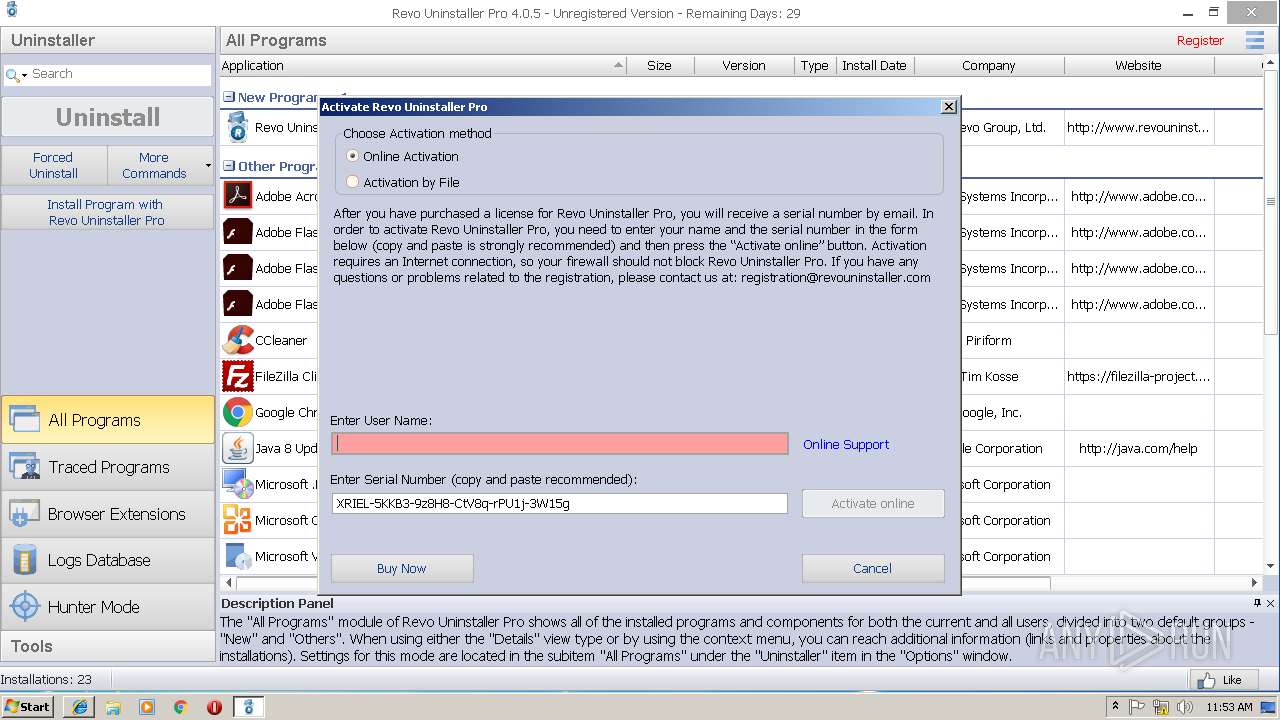
Task: Click the Piriform company cell
Action: [989, 340]
